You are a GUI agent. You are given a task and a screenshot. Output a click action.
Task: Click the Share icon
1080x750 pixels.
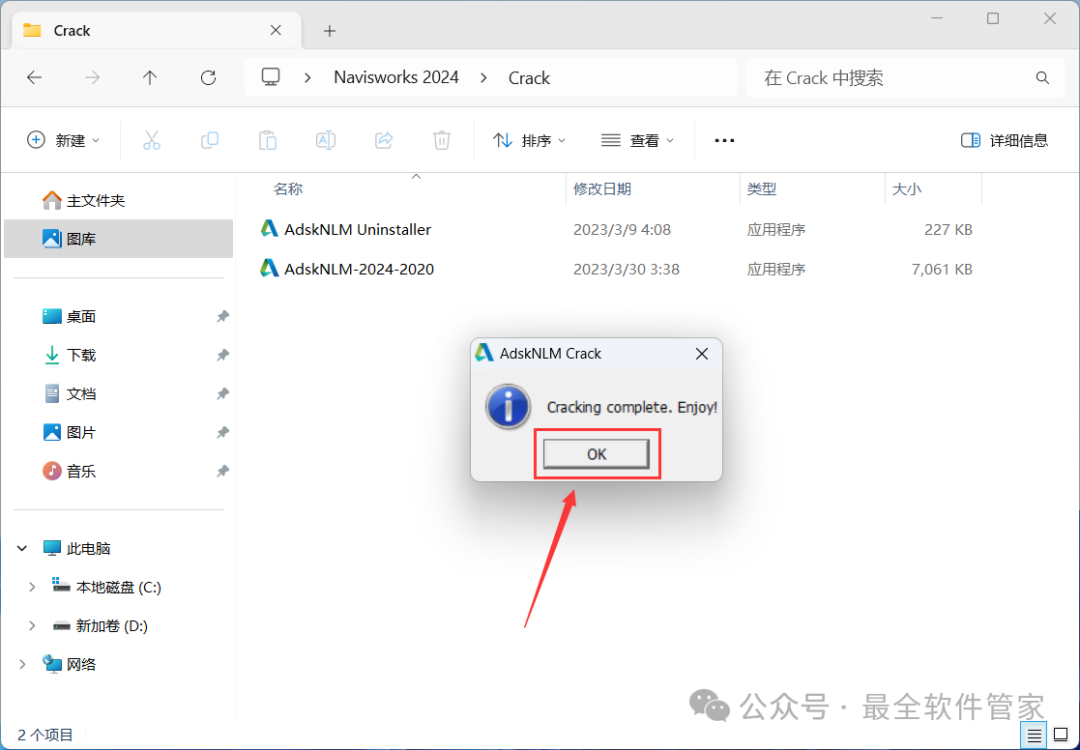point(384,140)
